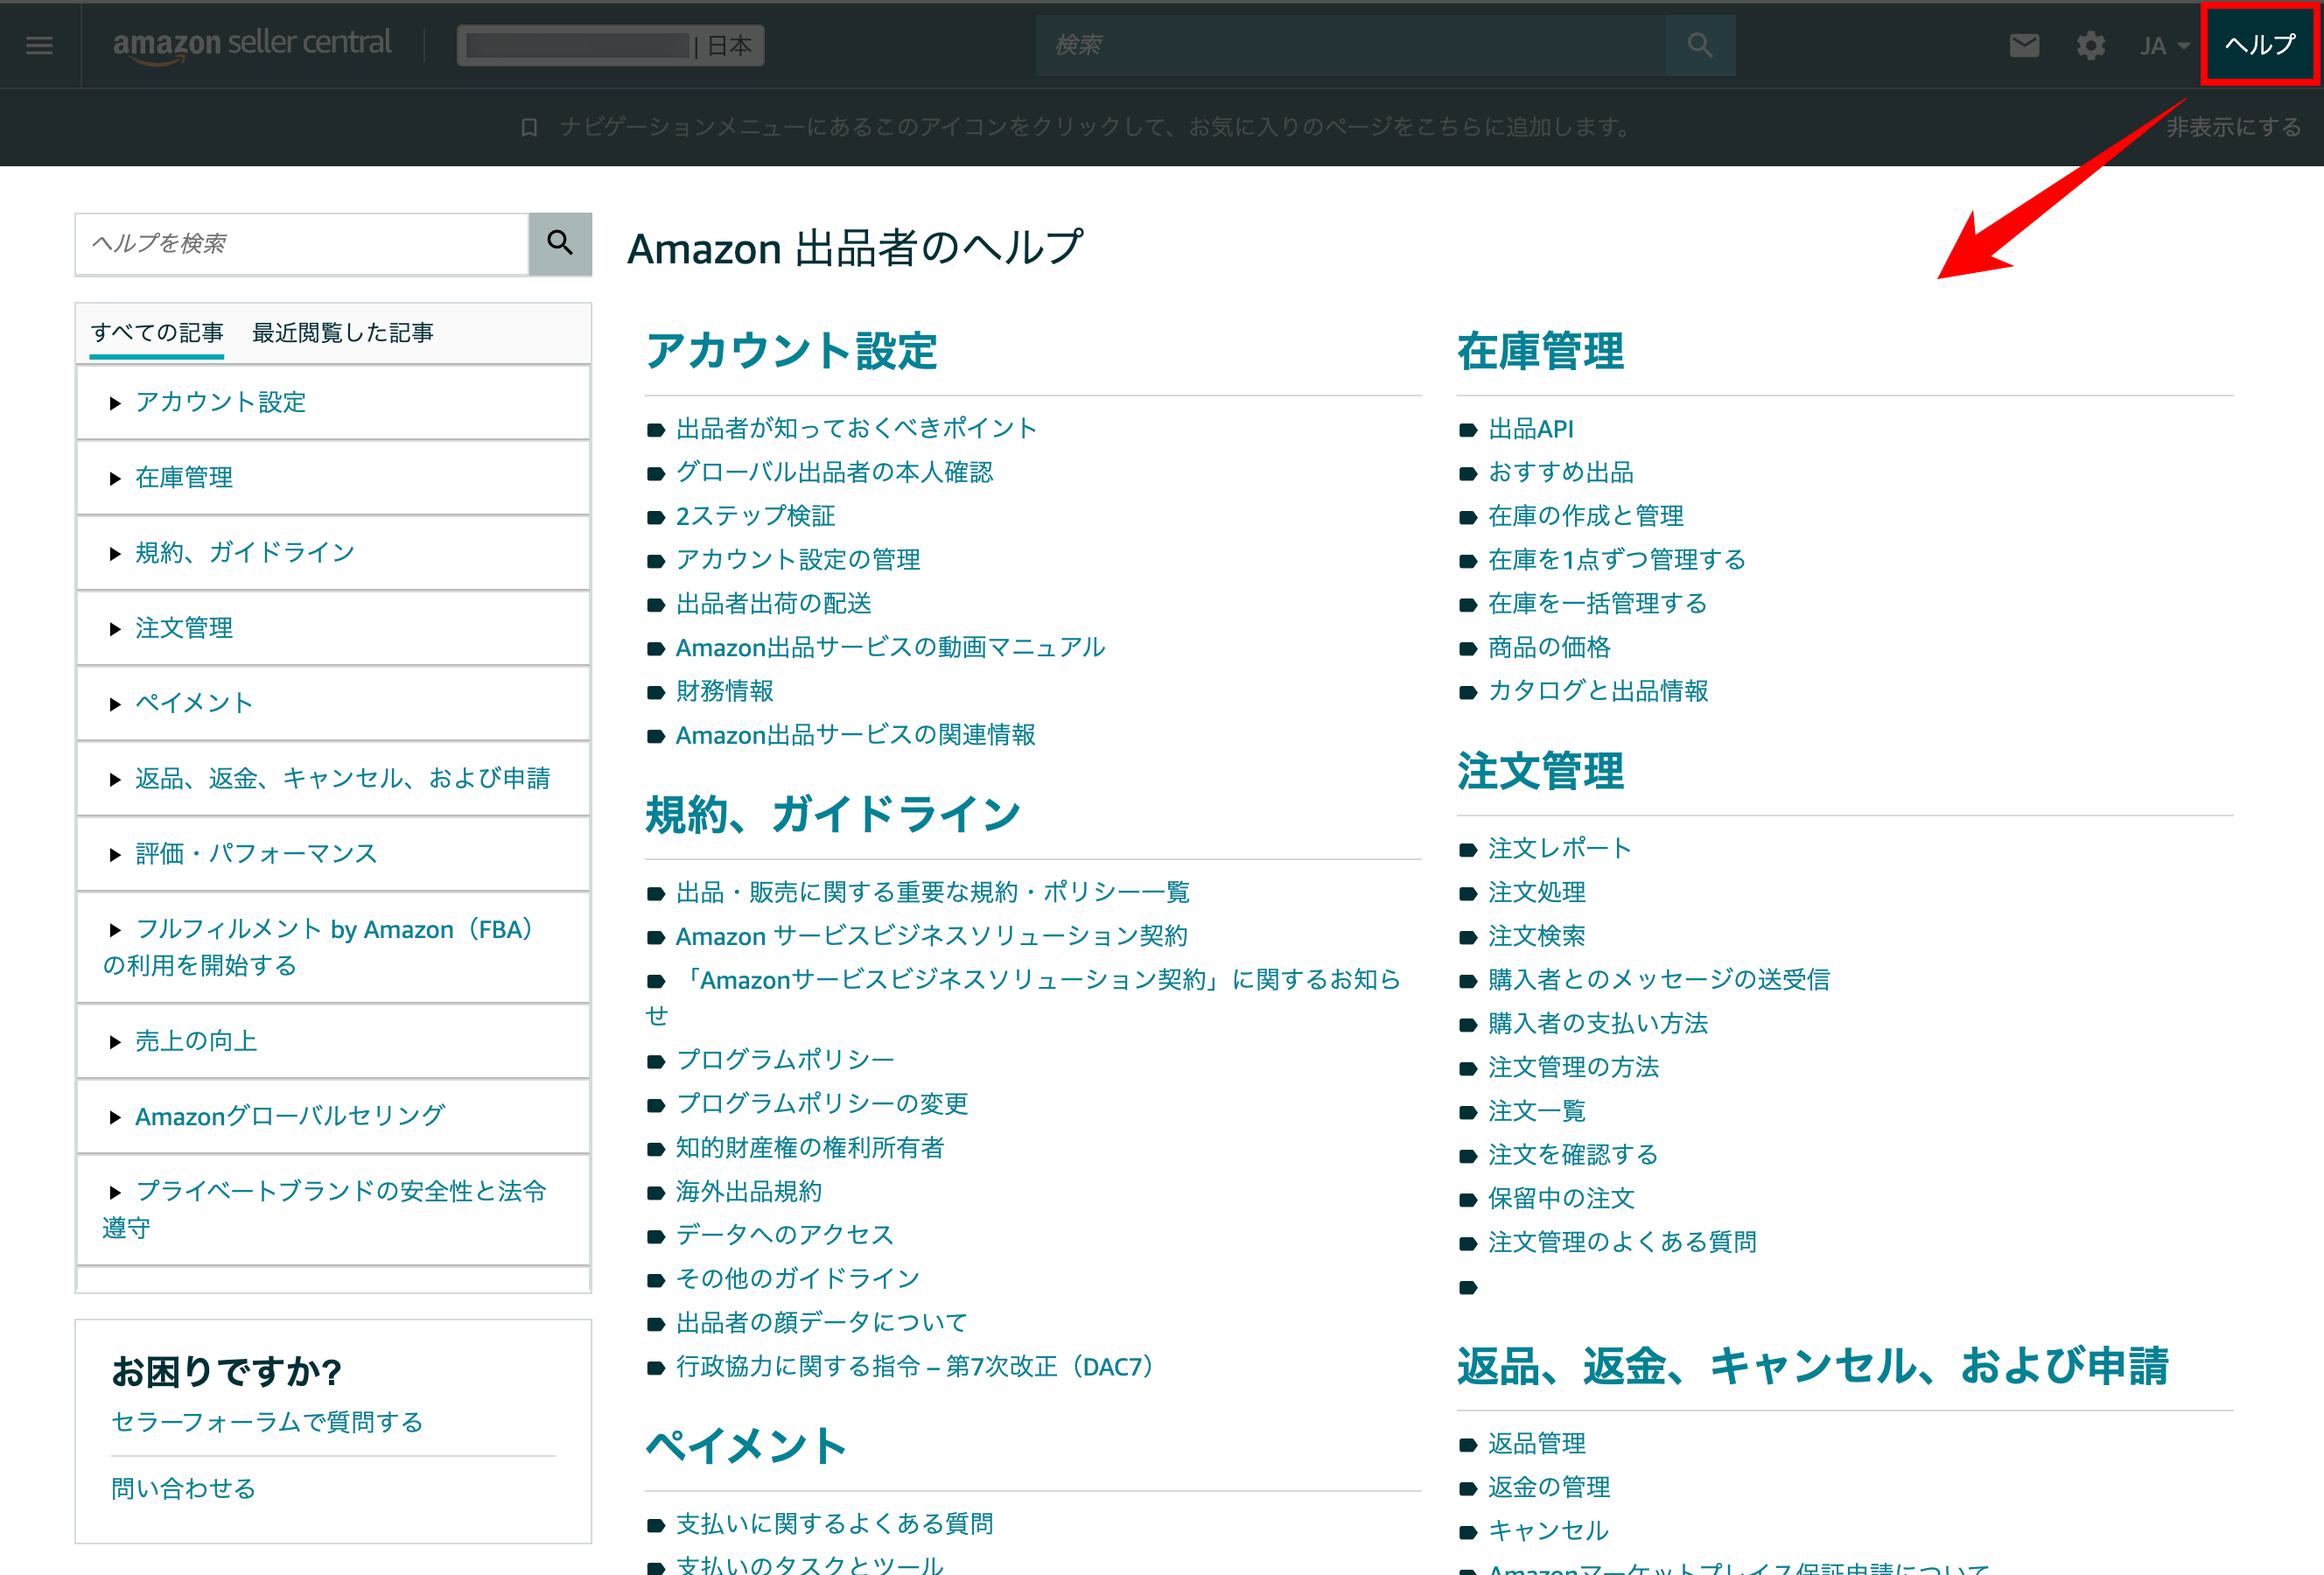Open Amazon出品サービスの動画マニュアル link
2324x1575 pixels.
tap(890, 647)
